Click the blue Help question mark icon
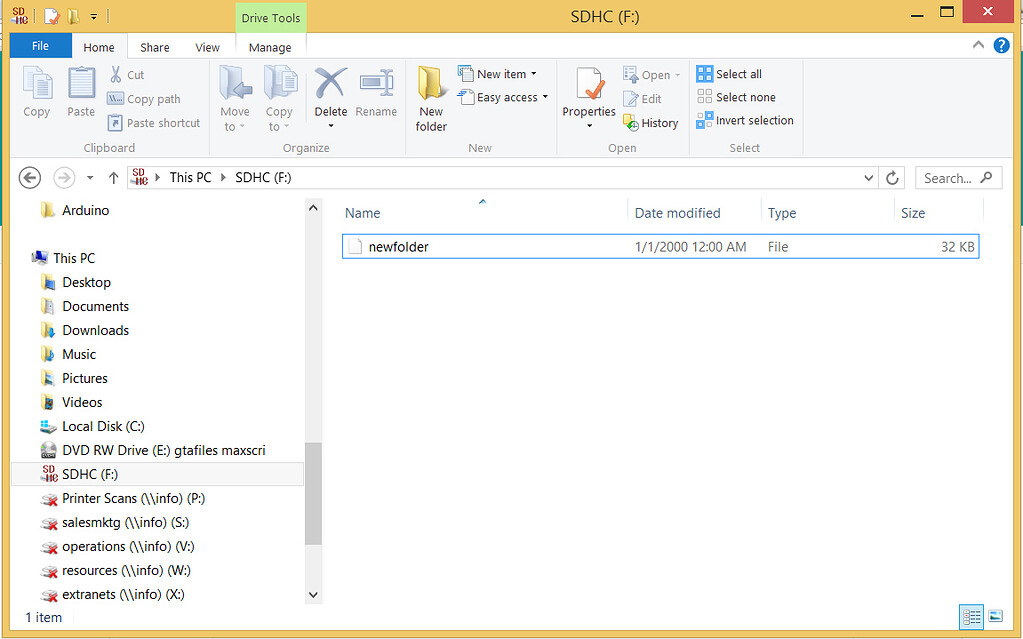This screenshot has height=639, width=1023. pos(1001,45)
